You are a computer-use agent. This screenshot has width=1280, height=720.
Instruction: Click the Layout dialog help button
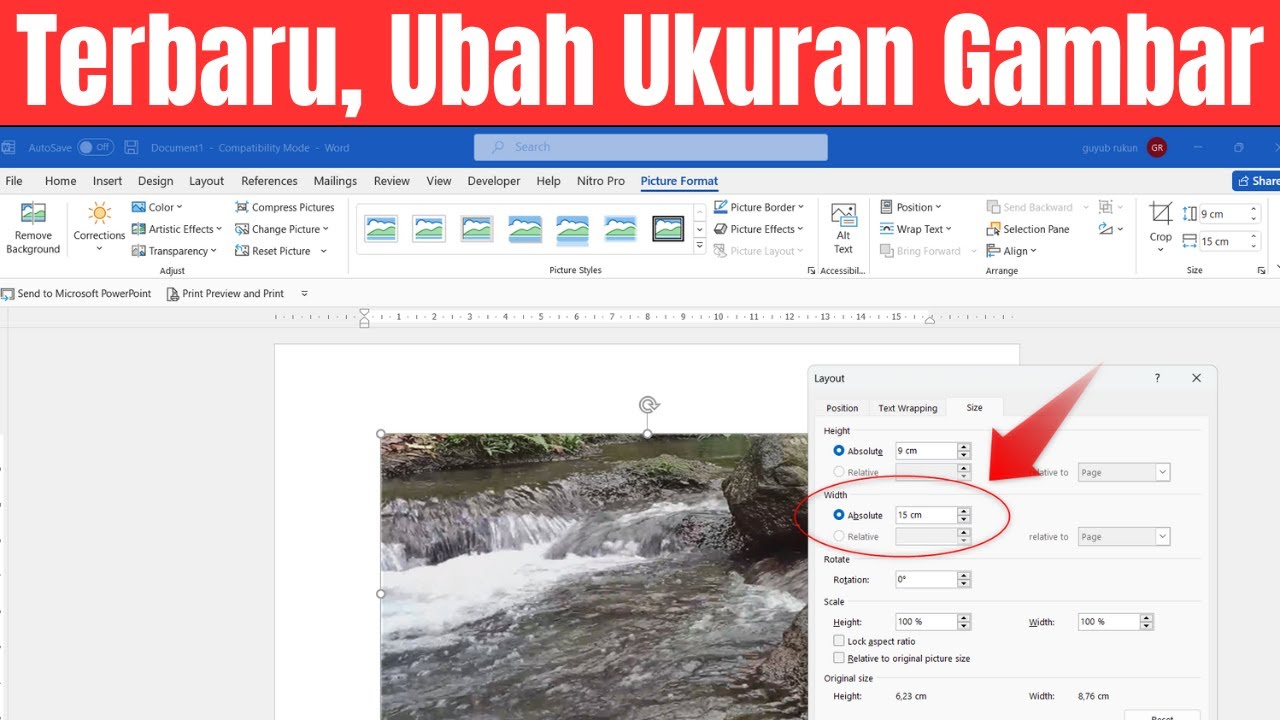[x=1157, y=378]
